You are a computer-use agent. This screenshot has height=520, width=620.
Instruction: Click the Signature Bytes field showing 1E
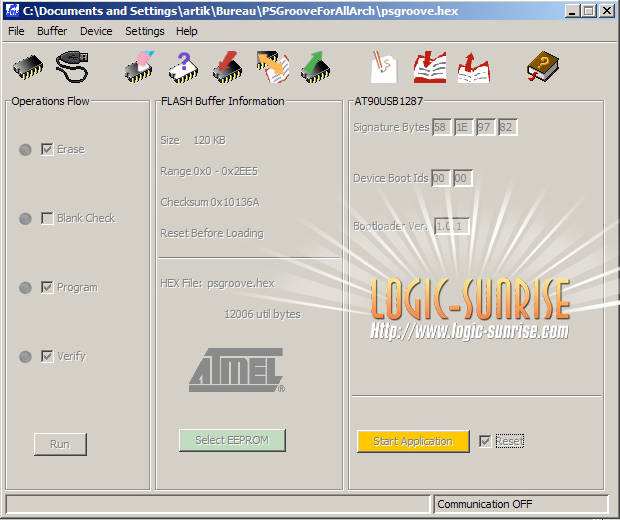coord(464,127)
